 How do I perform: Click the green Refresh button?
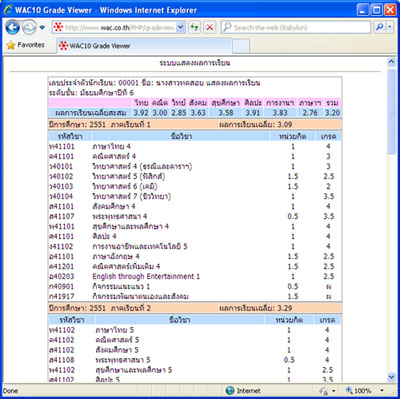194,28
